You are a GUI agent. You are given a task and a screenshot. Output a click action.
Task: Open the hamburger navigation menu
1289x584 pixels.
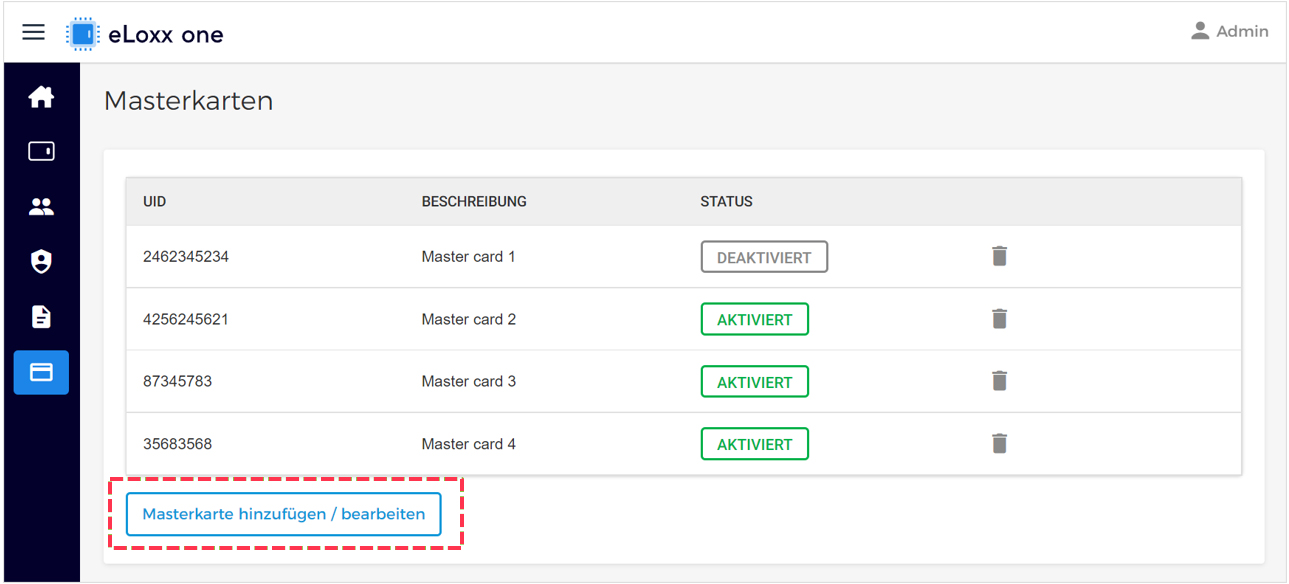(33, 32)
